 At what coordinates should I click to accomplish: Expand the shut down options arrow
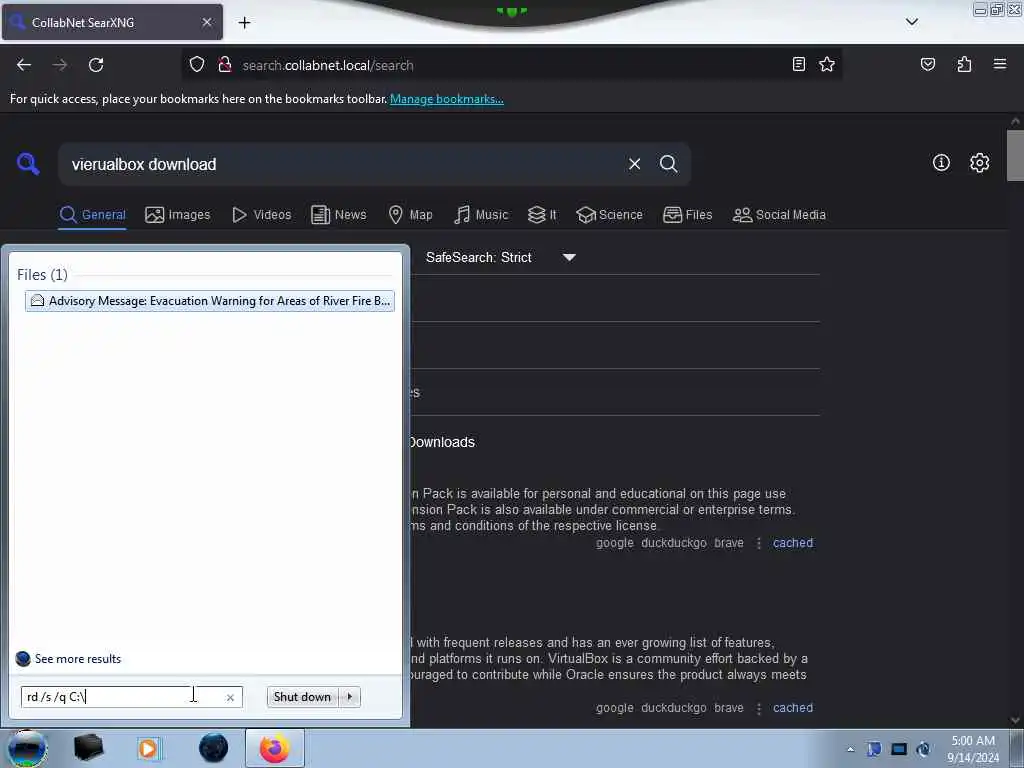coord(349,697)
